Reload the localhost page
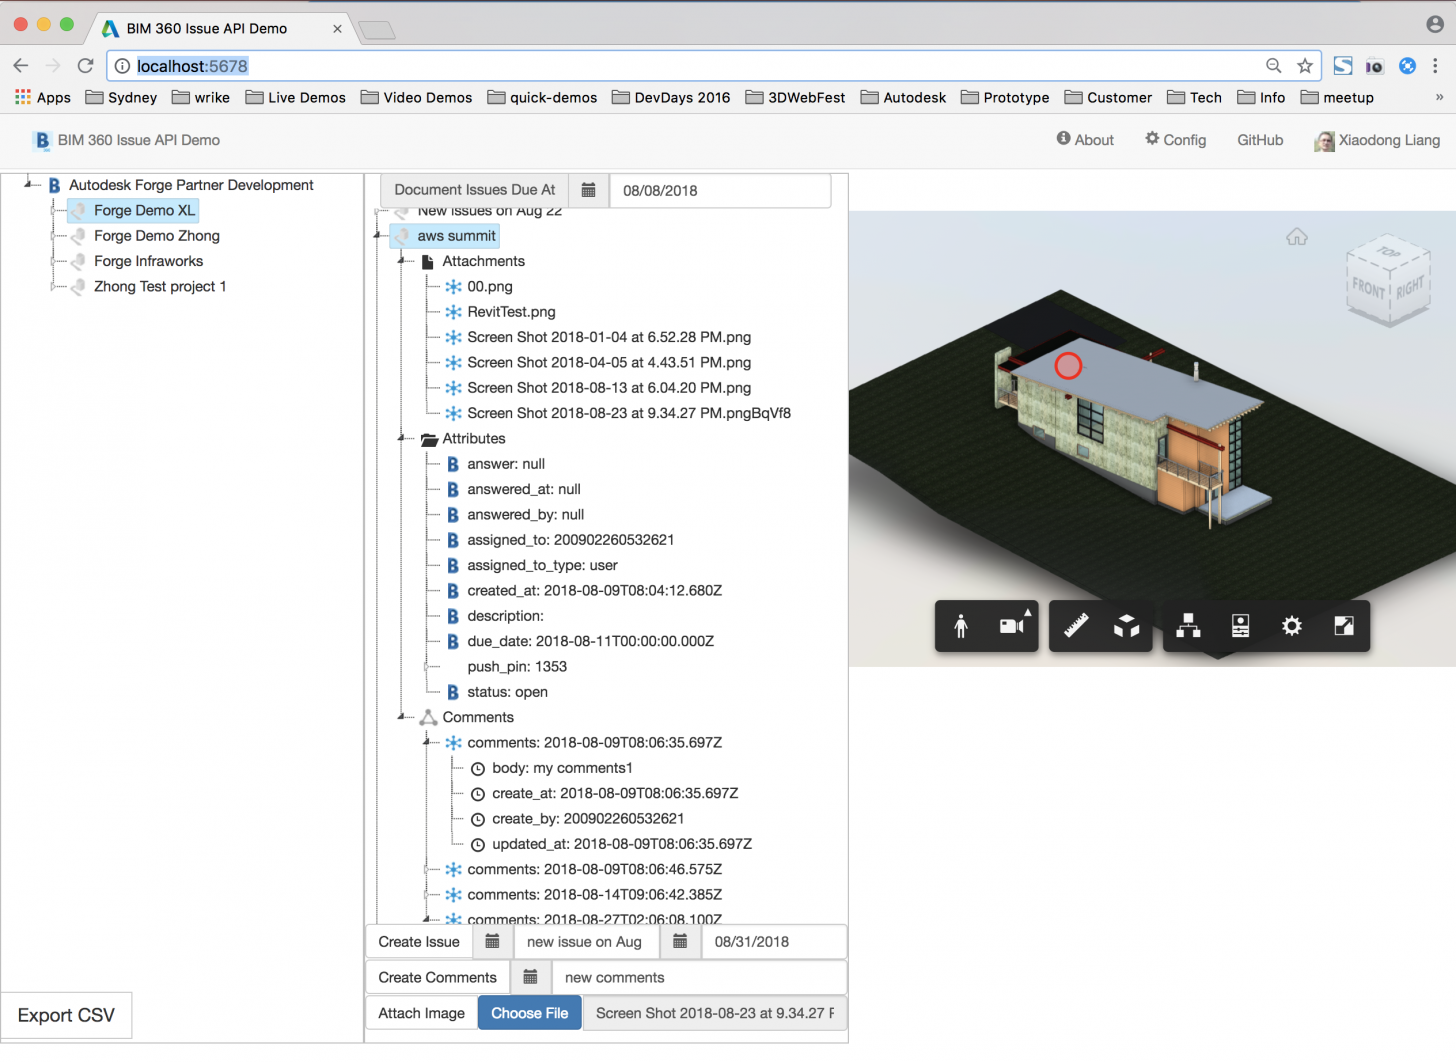 click(86, 66)
